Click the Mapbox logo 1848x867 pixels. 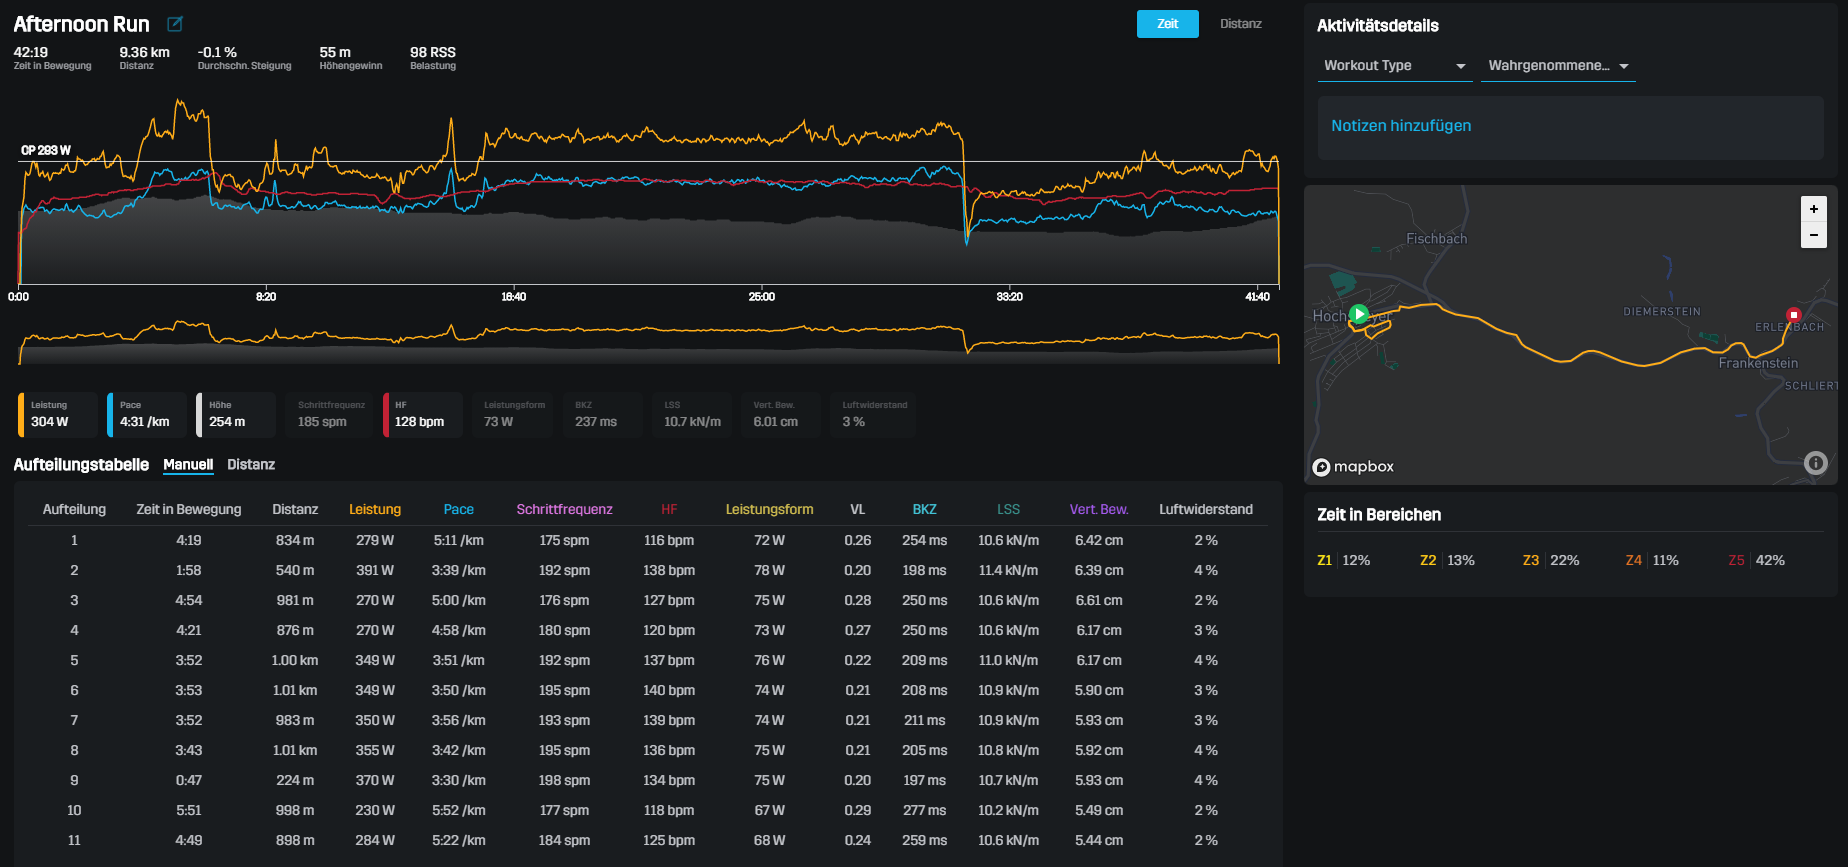[1353, 467]
